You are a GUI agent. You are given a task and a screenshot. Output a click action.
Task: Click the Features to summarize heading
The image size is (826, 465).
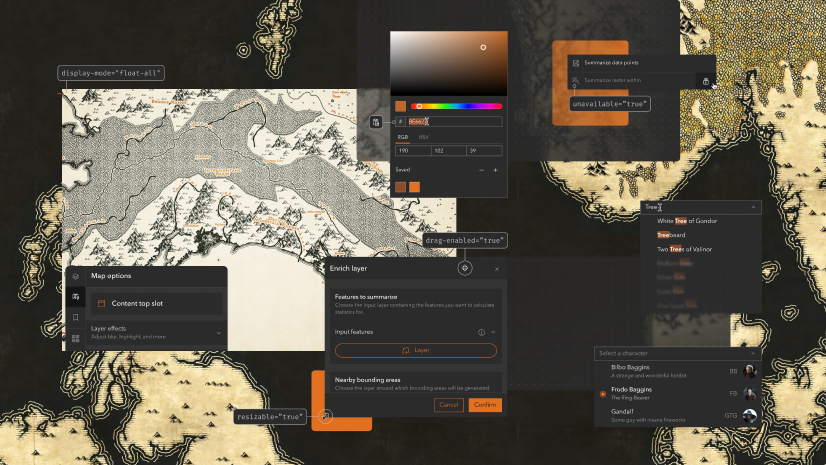coord(366,297)
